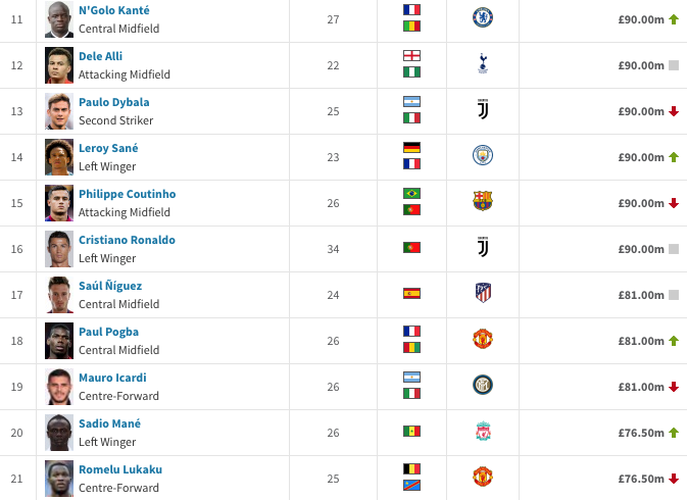
Task: Click the Atlético Madrid crest icon
Action: point(483,294)
